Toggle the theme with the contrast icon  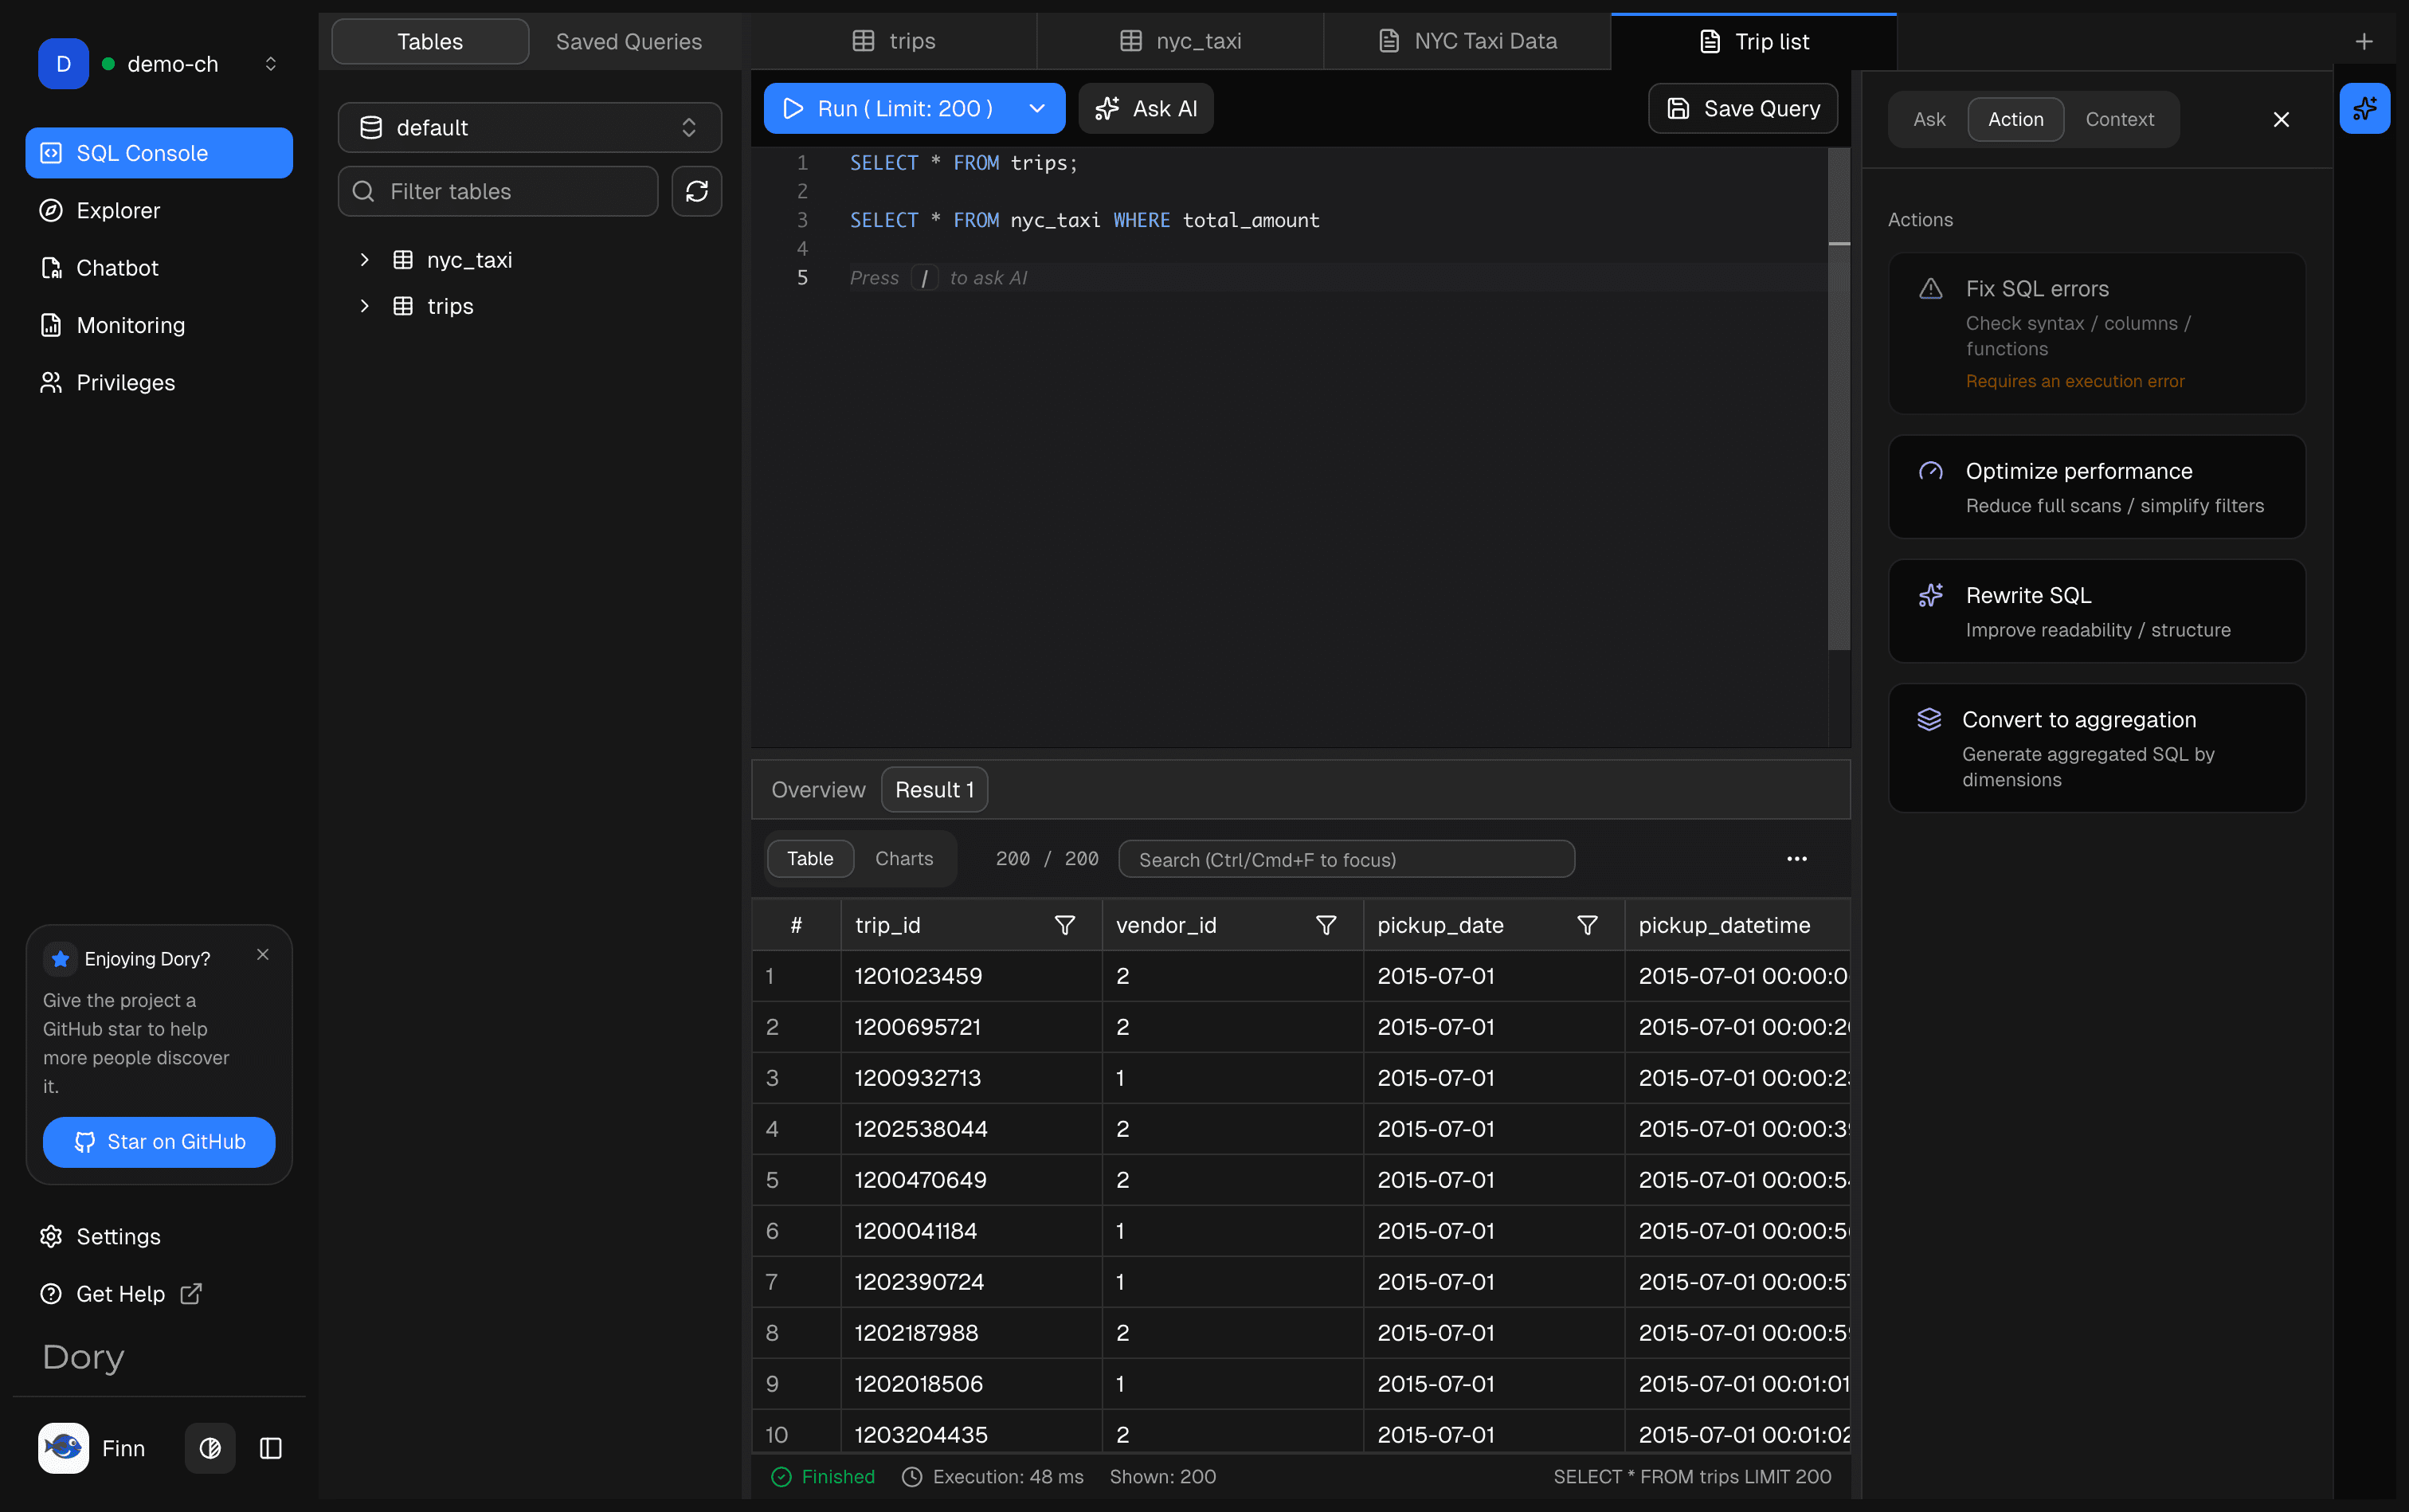[210, 1447]
